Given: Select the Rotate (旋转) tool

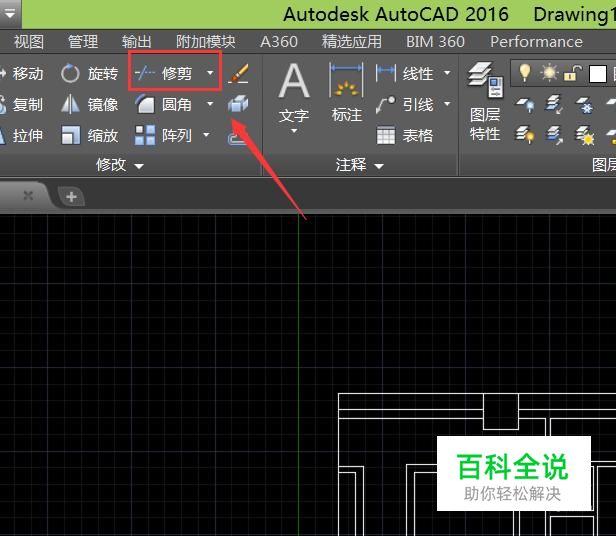Looking at the screenshot, I should tap(90, 73).
